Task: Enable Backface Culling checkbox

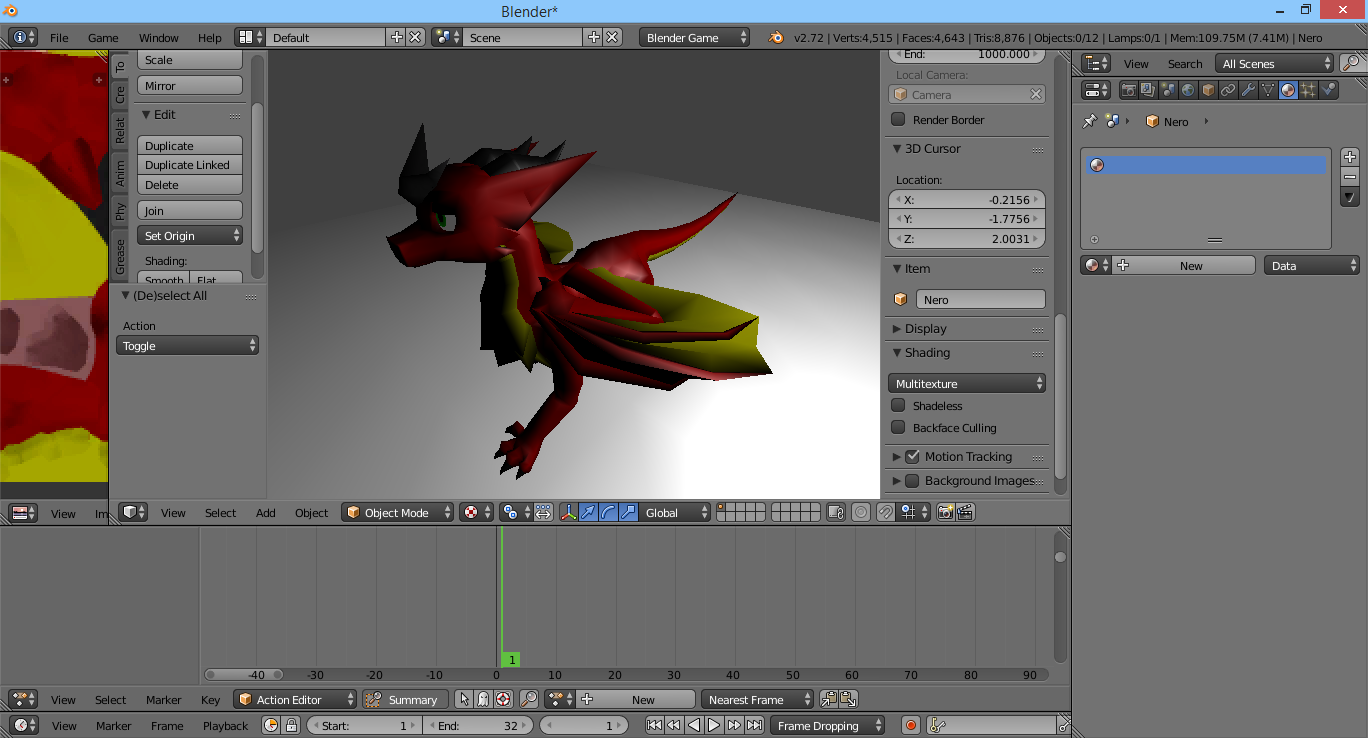Action: click(x=898, y=428)
